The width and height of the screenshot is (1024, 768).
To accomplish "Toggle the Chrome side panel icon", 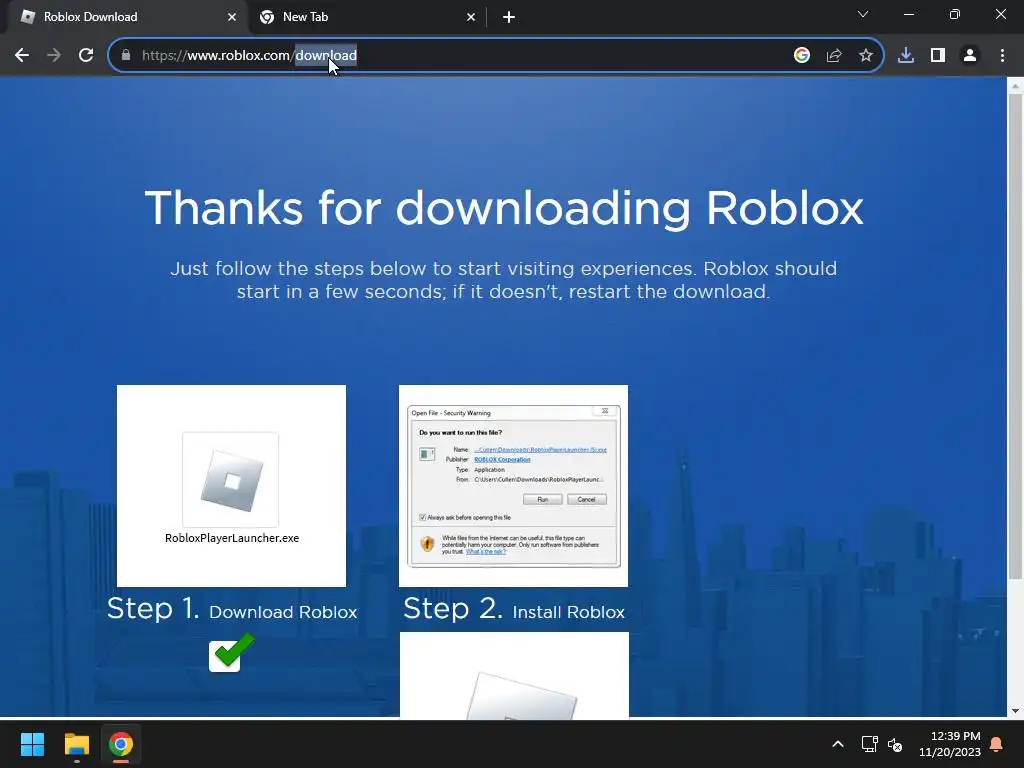I will point(938,56).
